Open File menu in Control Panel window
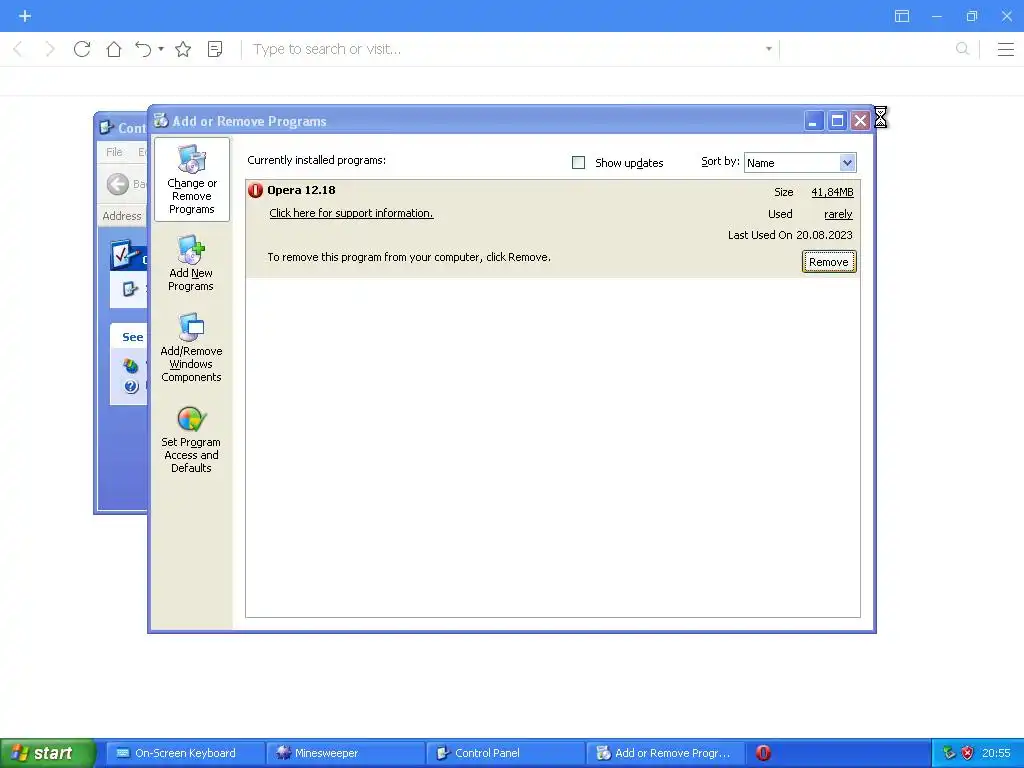This screenshot has width=1024, height=768. pos(114,152)
